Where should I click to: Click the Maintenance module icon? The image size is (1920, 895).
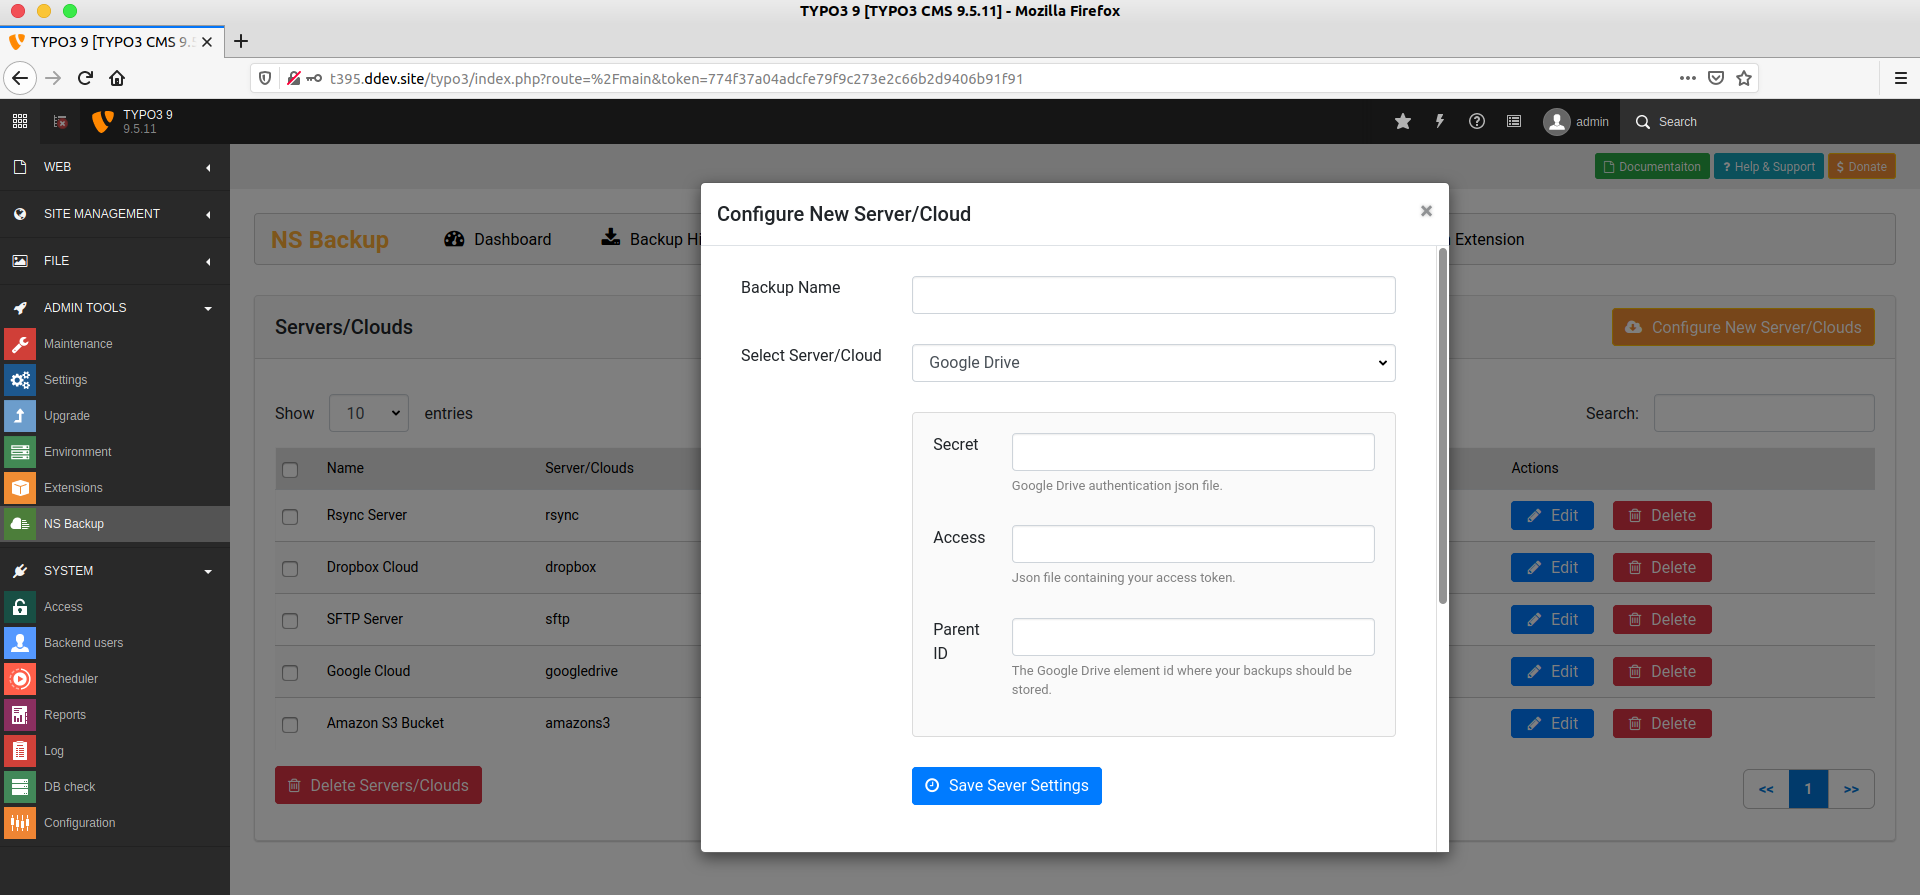pyautogui.click(x=20, y=344)
